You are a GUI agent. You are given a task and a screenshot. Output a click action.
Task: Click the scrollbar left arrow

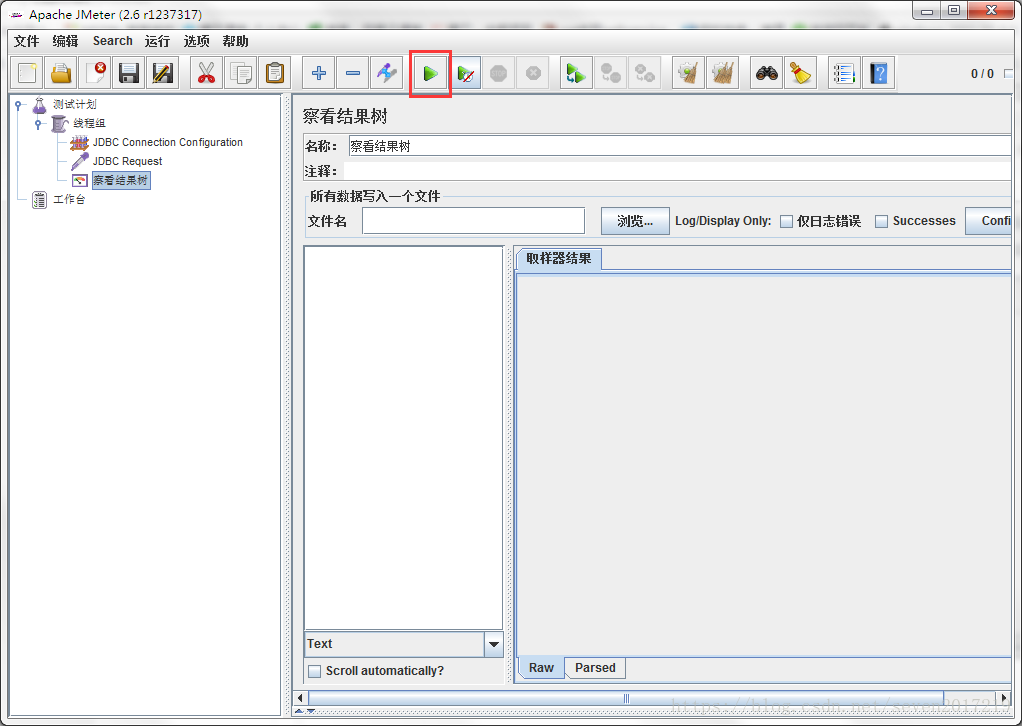[300, 698]
